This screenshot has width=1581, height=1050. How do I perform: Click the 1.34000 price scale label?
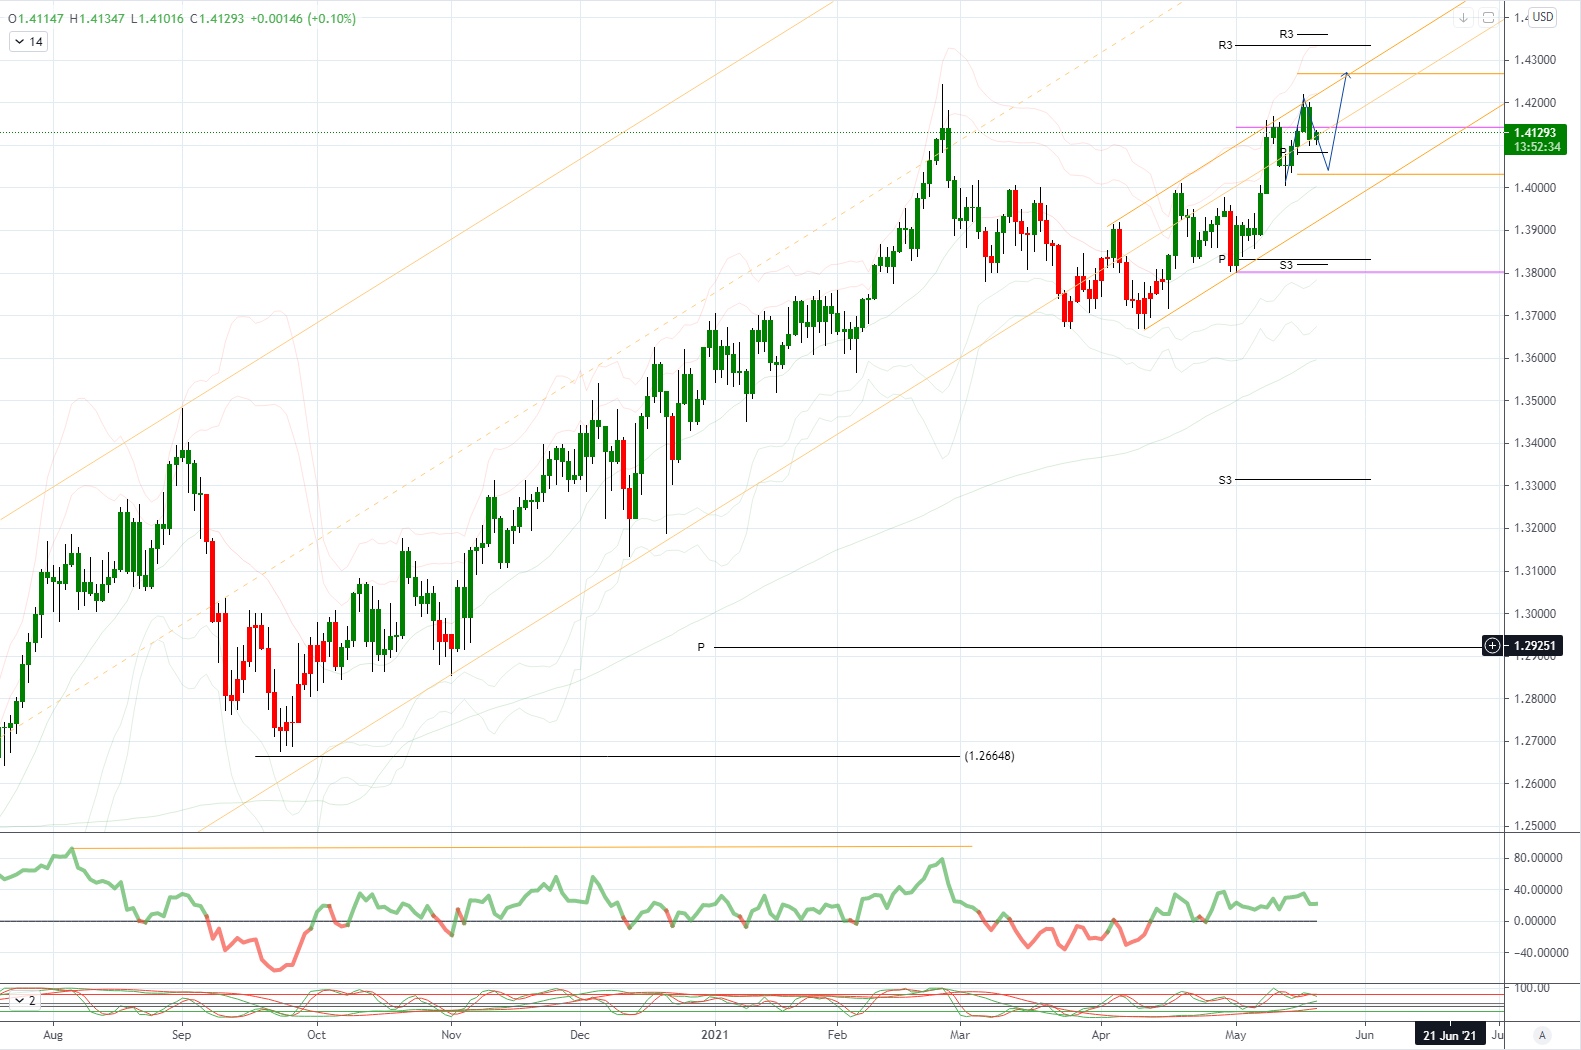[x=1535, y=443]
